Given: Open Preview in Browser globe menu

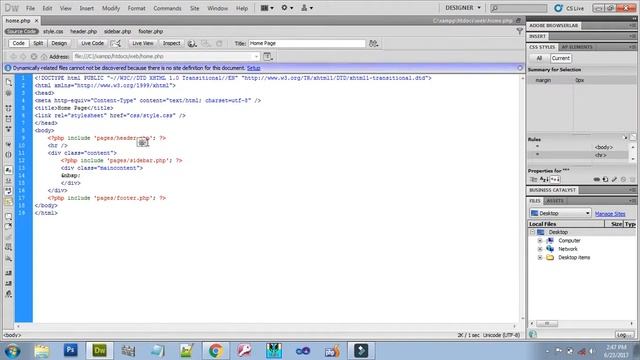Looking at the screenshot, I should point(192,43).
